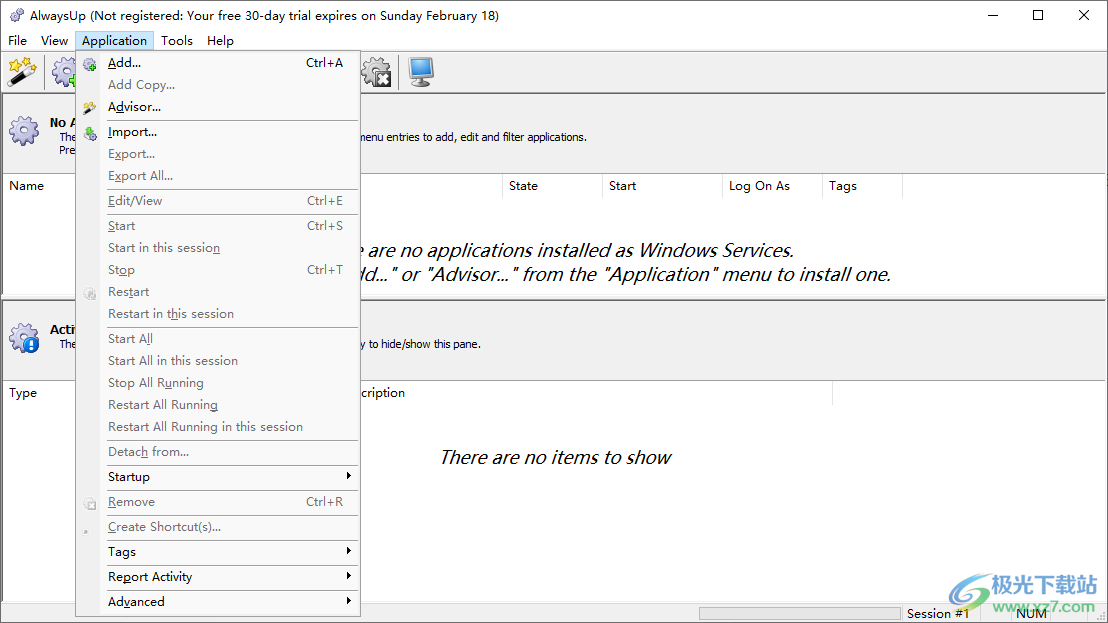
Task: Expand the Advanced submenu
Action: pos(218,602)
